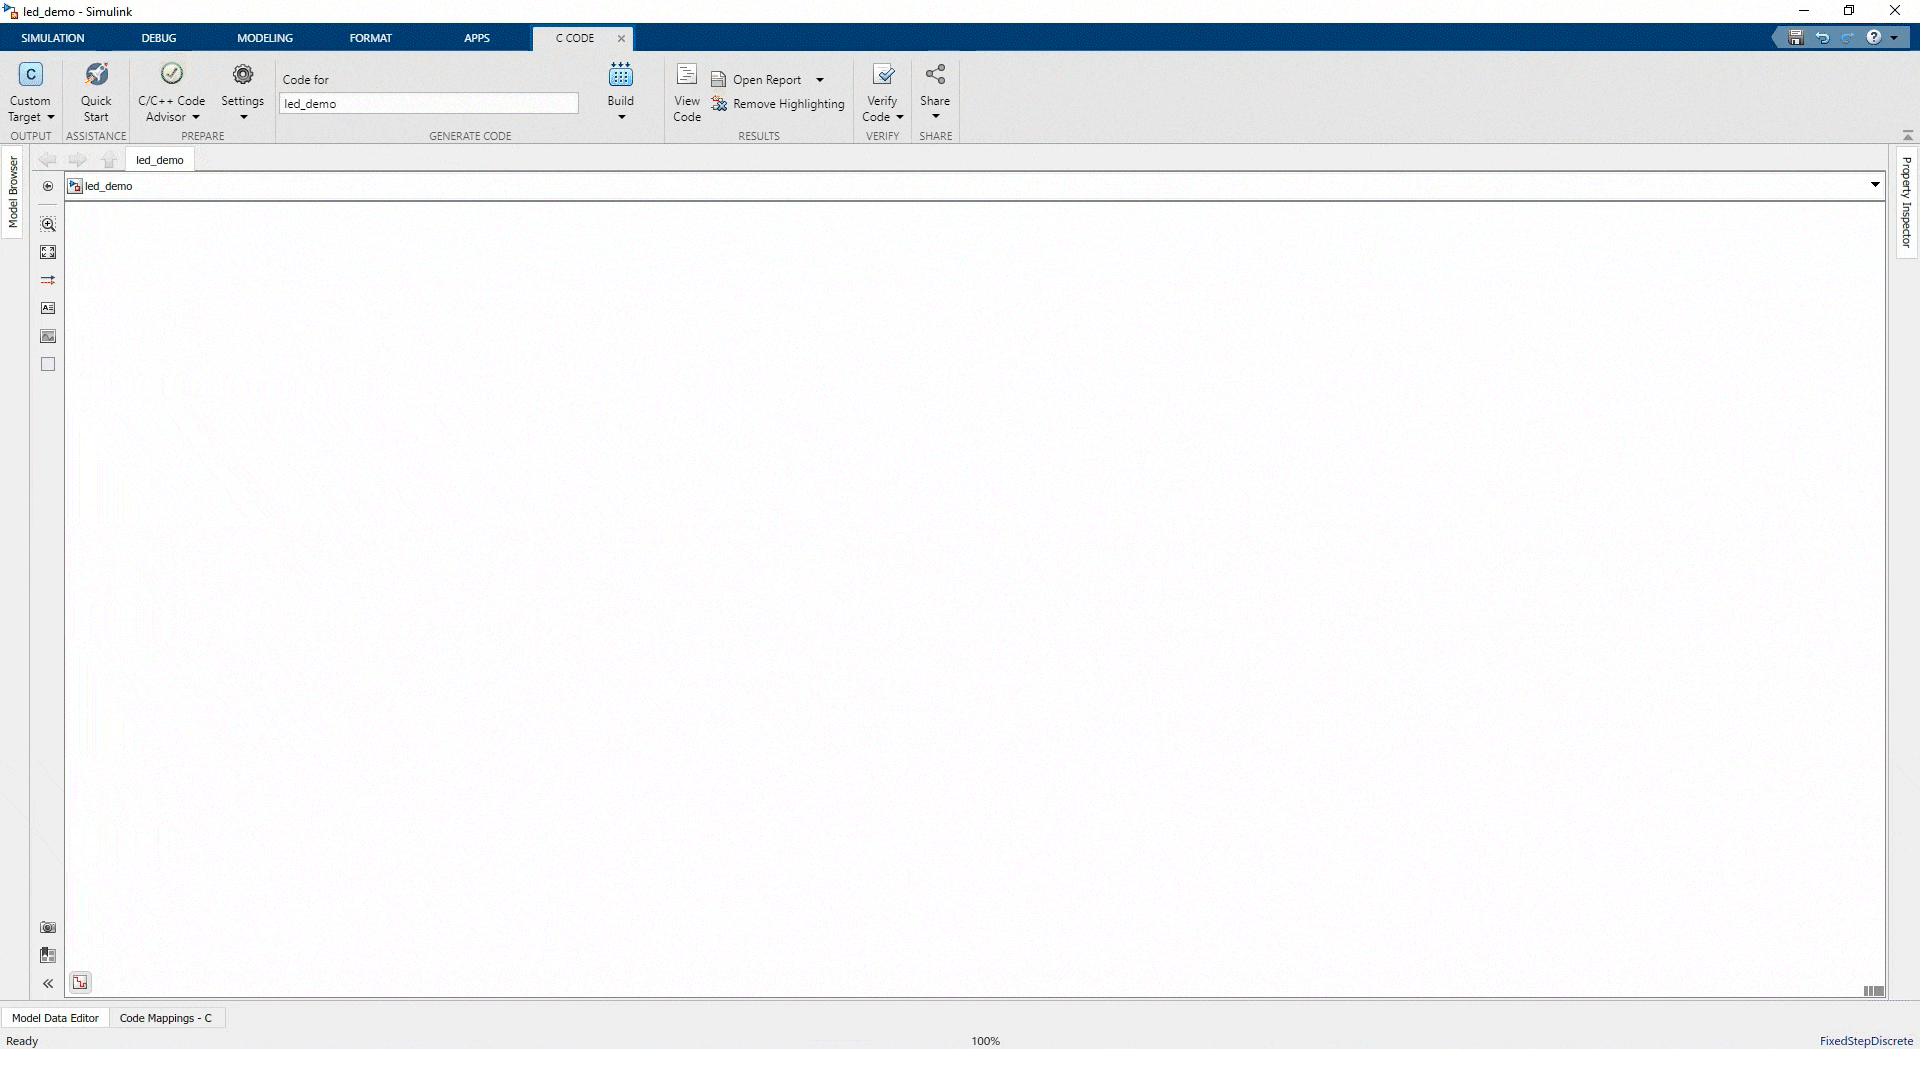This screenshot has height=1080, width=1920.
Task: Open the Code Mappings - C tab
Action: pyautogui.click(x=166, y=1018)
